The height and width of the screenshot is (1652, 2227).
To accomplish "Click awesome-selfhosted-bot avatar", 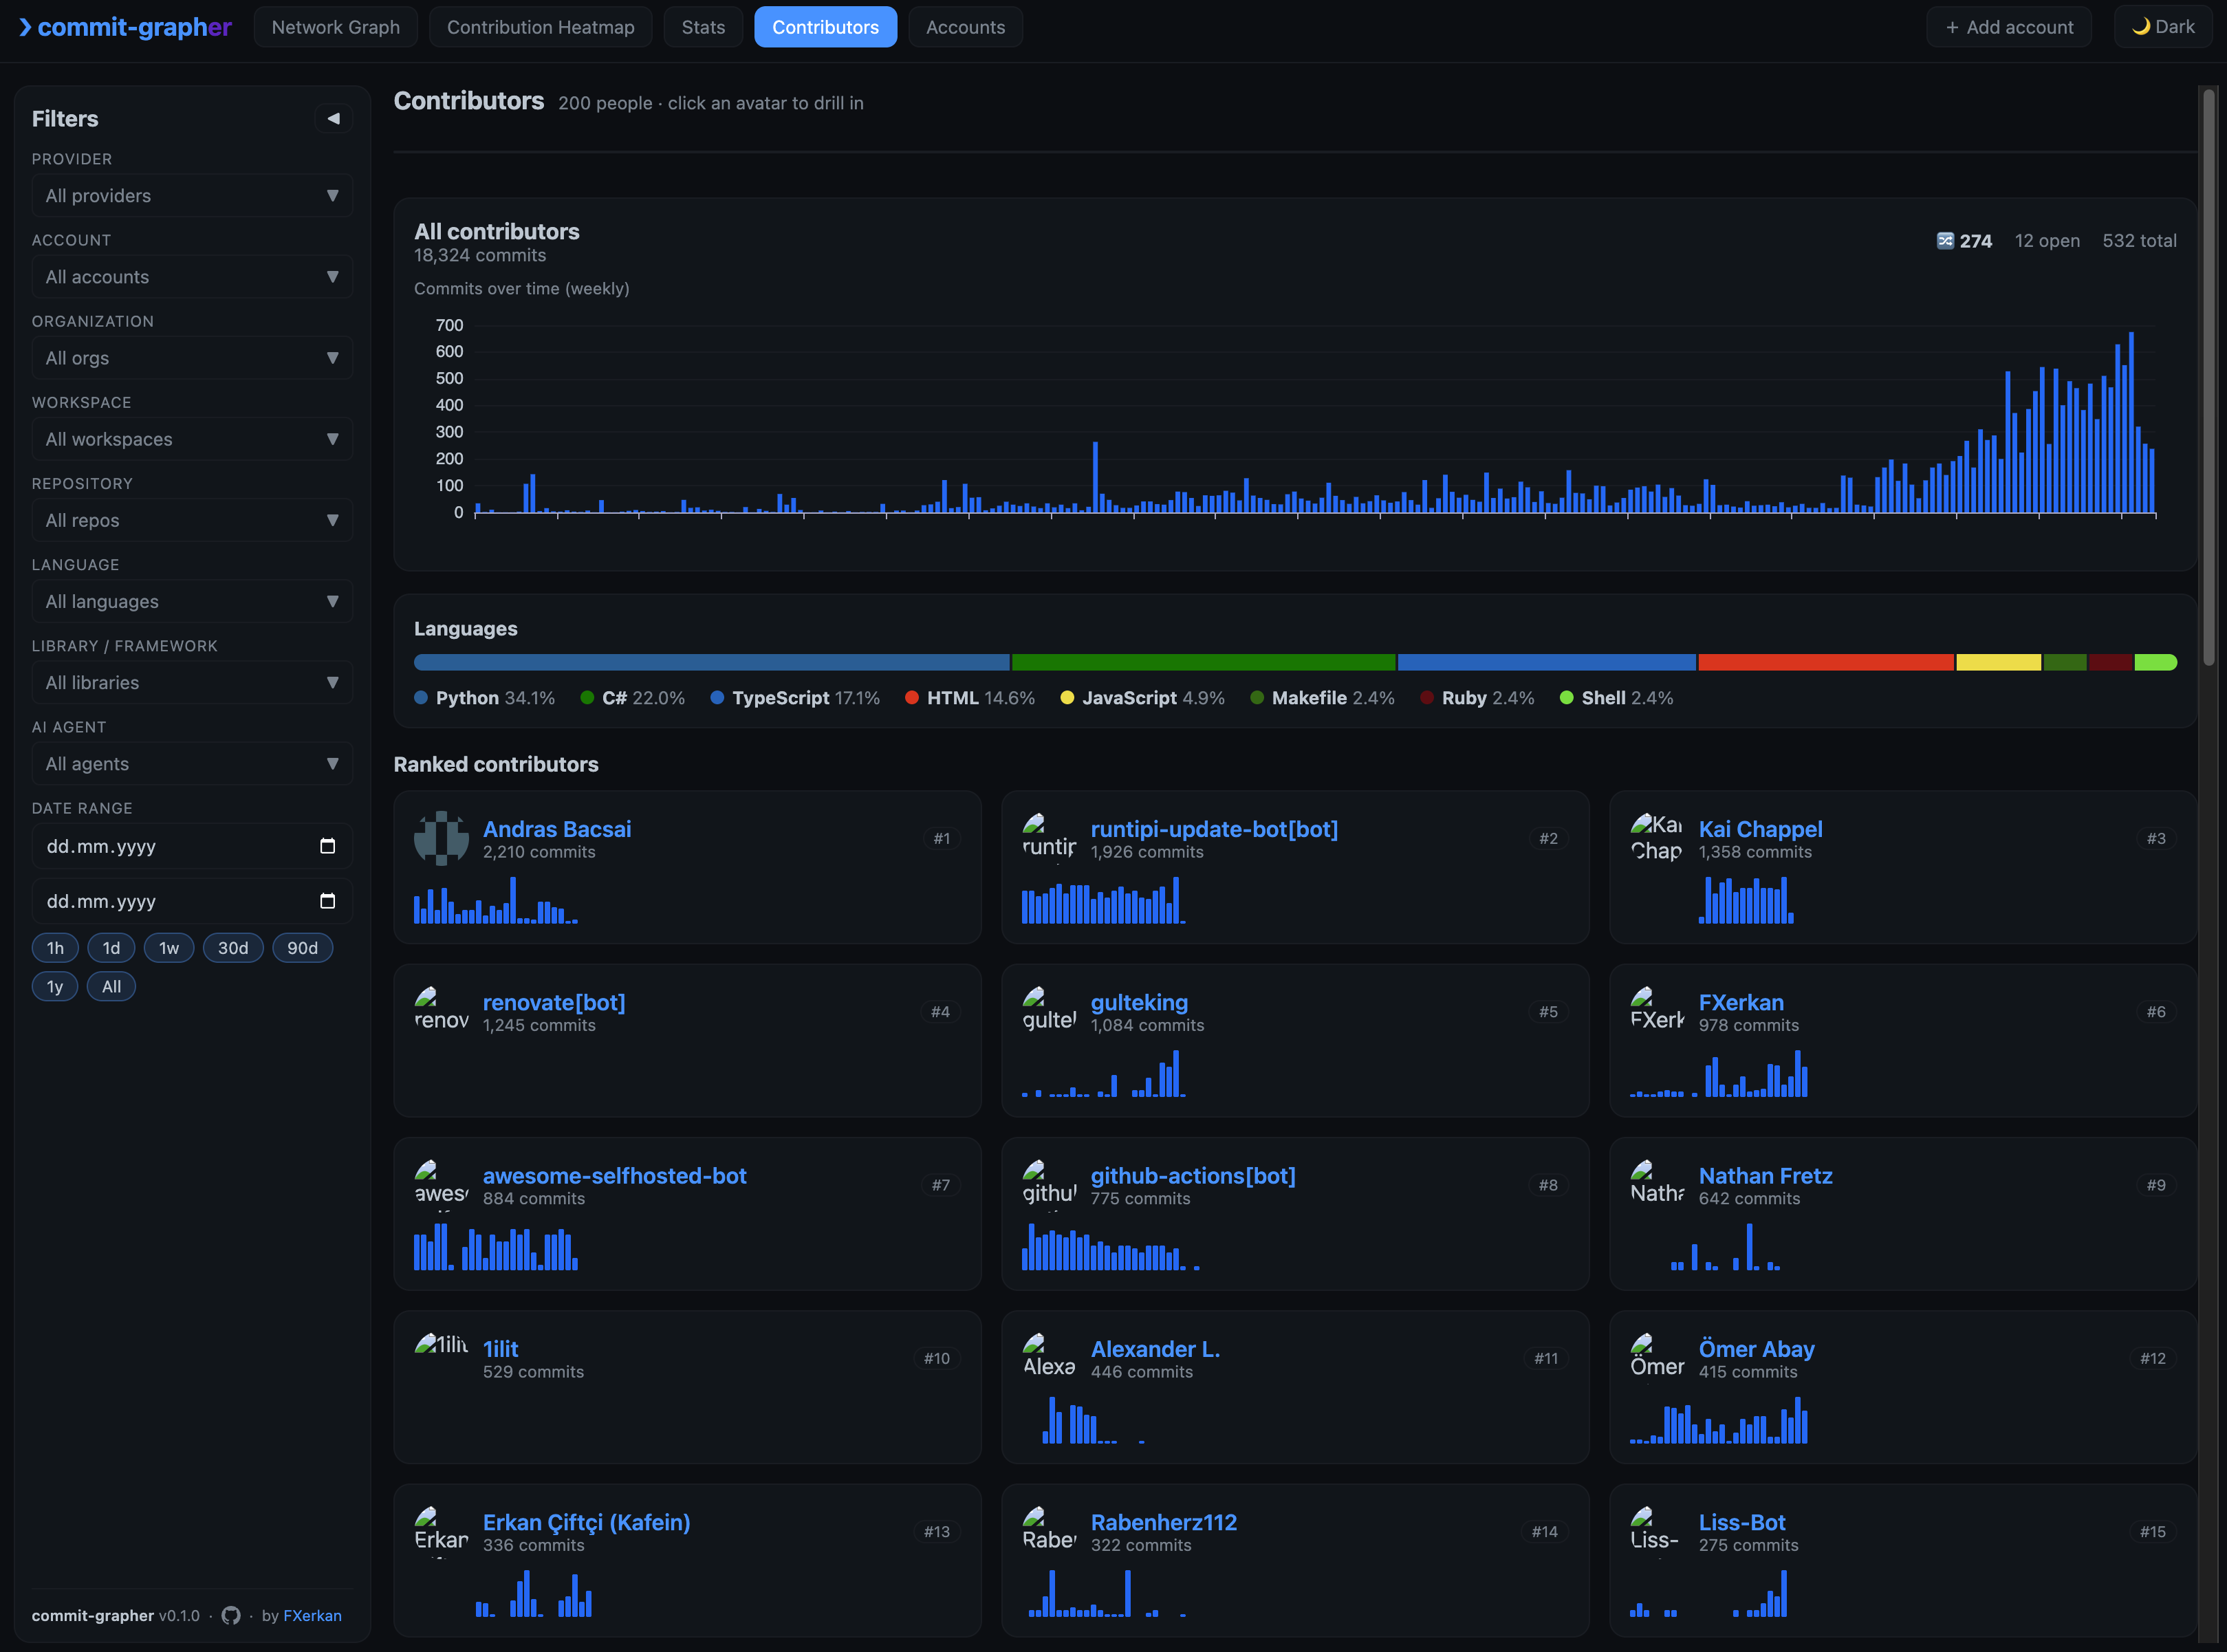I will click(441, 1184).
